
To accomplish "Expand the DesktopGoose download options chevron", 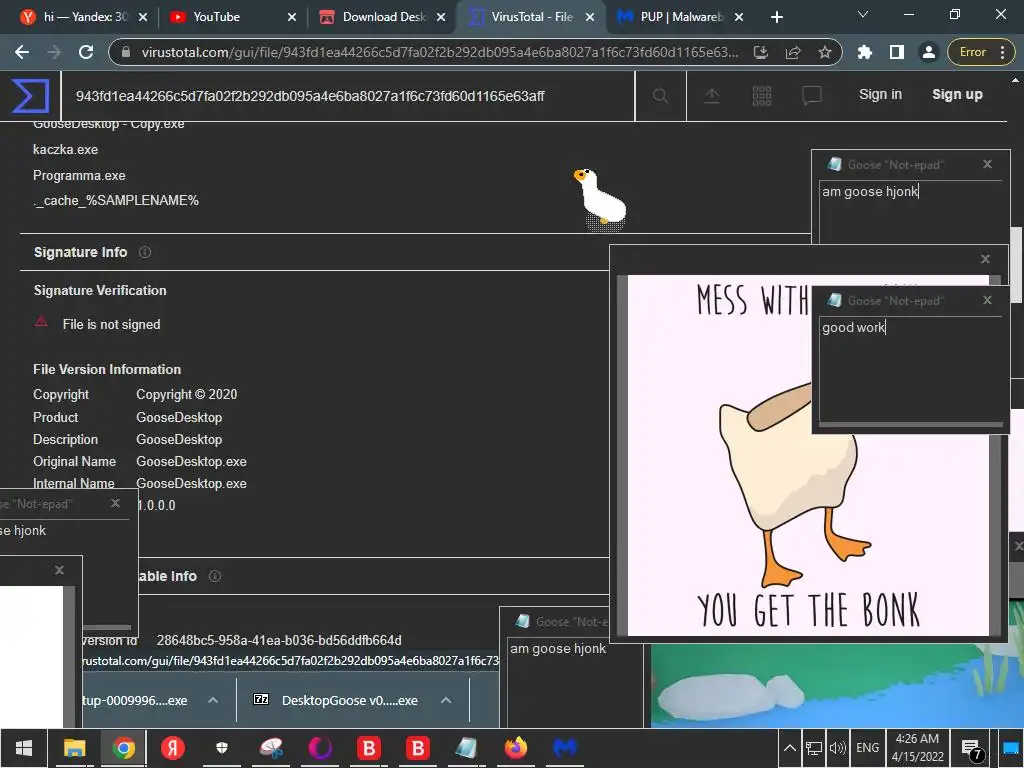I will [446, 700].
